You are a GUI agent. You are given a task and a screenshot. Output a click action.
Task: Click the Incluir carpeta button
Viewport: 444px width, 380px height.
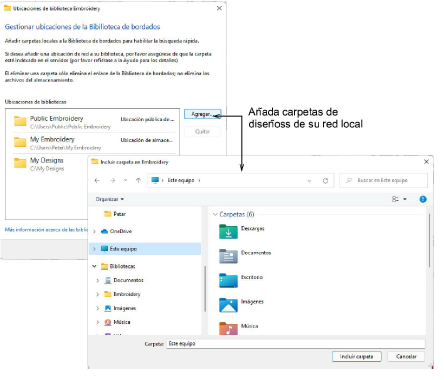(x=357, y=357)
